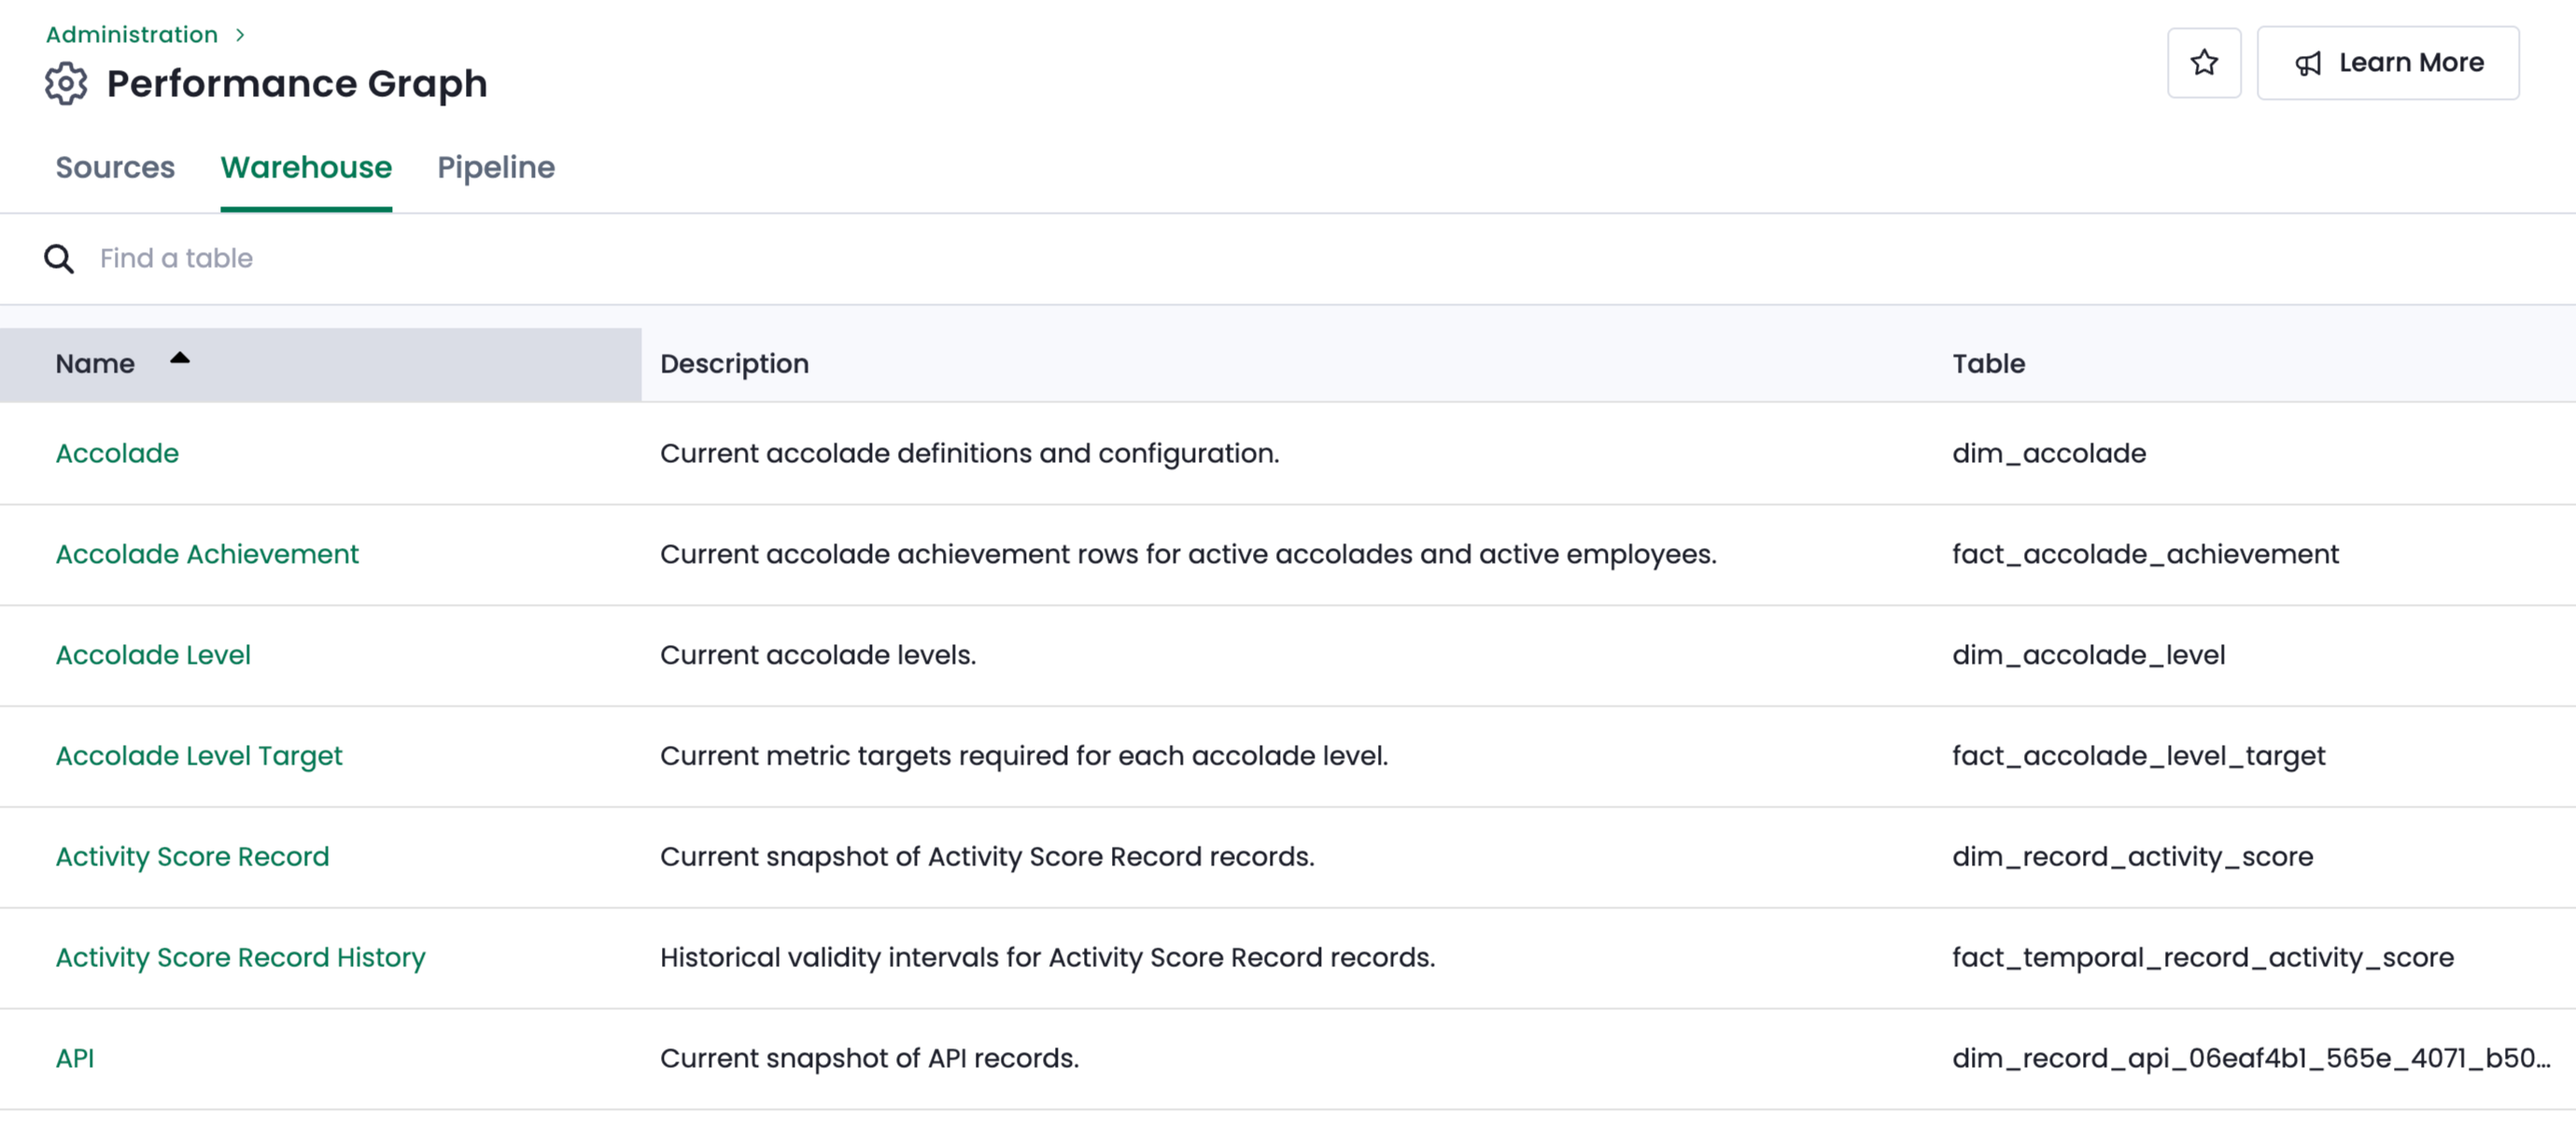Click the magnifying glass search icon
2576x1123 pixels.
tap(59, 259)
